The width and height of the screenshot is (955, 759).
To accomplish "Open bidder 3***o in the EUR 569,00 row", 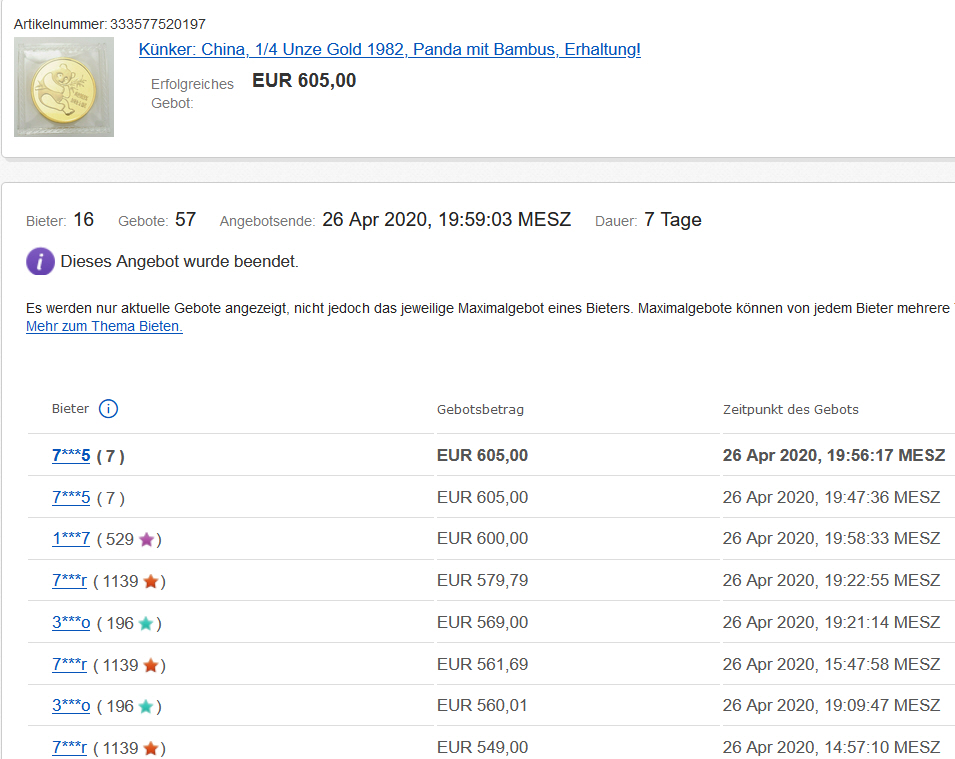I will point(71,623).
